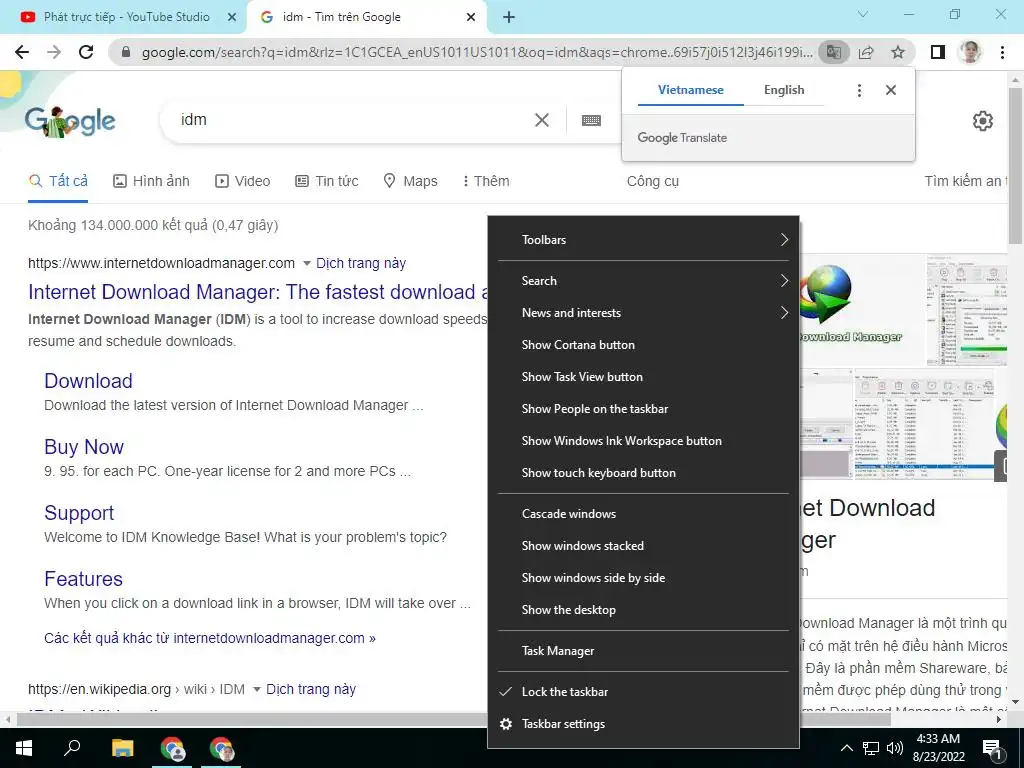Open Internet Download Manager result title
1024x768 pixels.
pos(258,292)
